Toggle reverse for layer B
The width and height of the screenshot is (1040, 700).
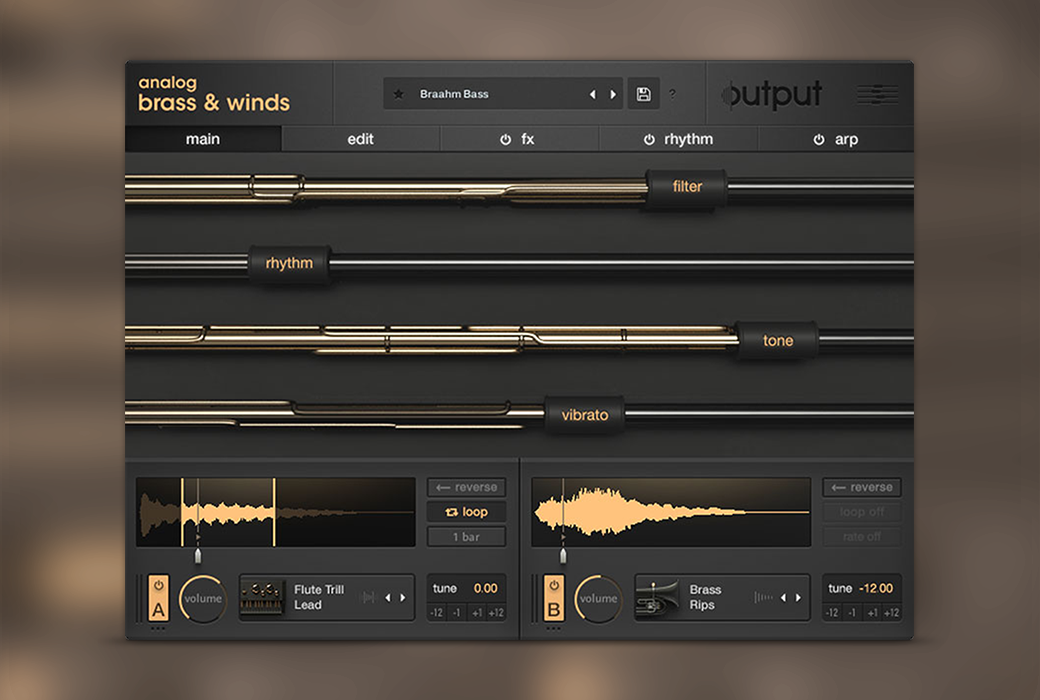point(862,487)
